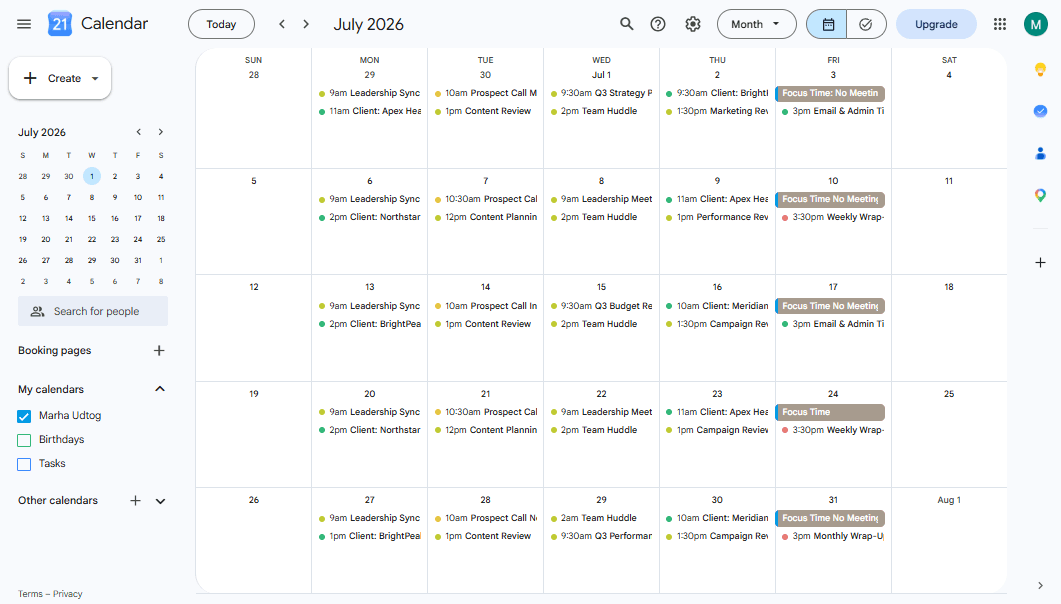
Task: Open the Privacy link
Action: [68, 594]
